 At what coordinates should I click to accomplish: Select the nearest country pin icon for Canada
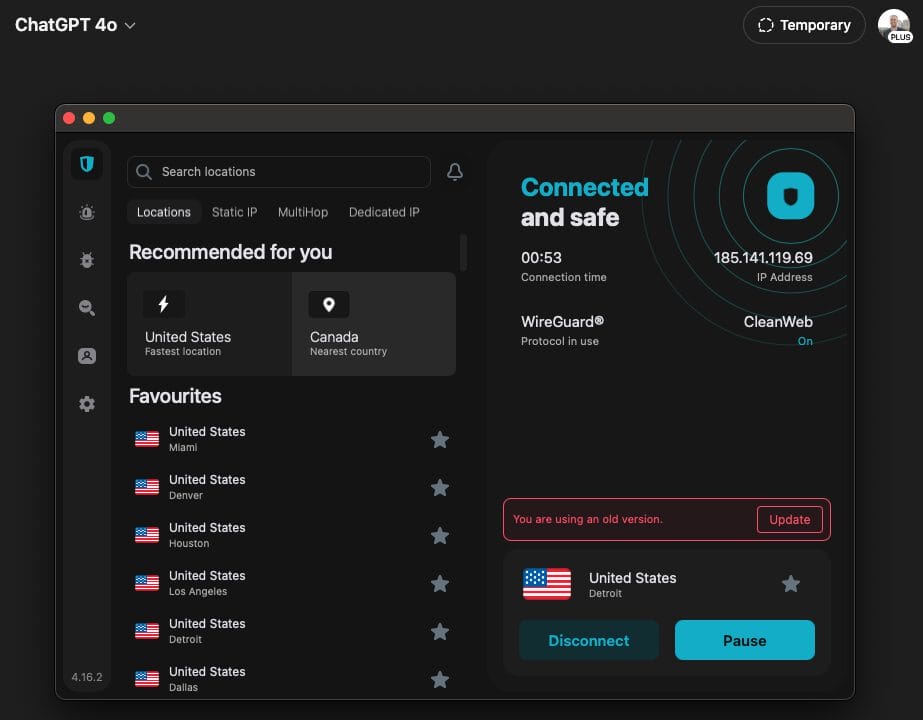pos(328,304)
